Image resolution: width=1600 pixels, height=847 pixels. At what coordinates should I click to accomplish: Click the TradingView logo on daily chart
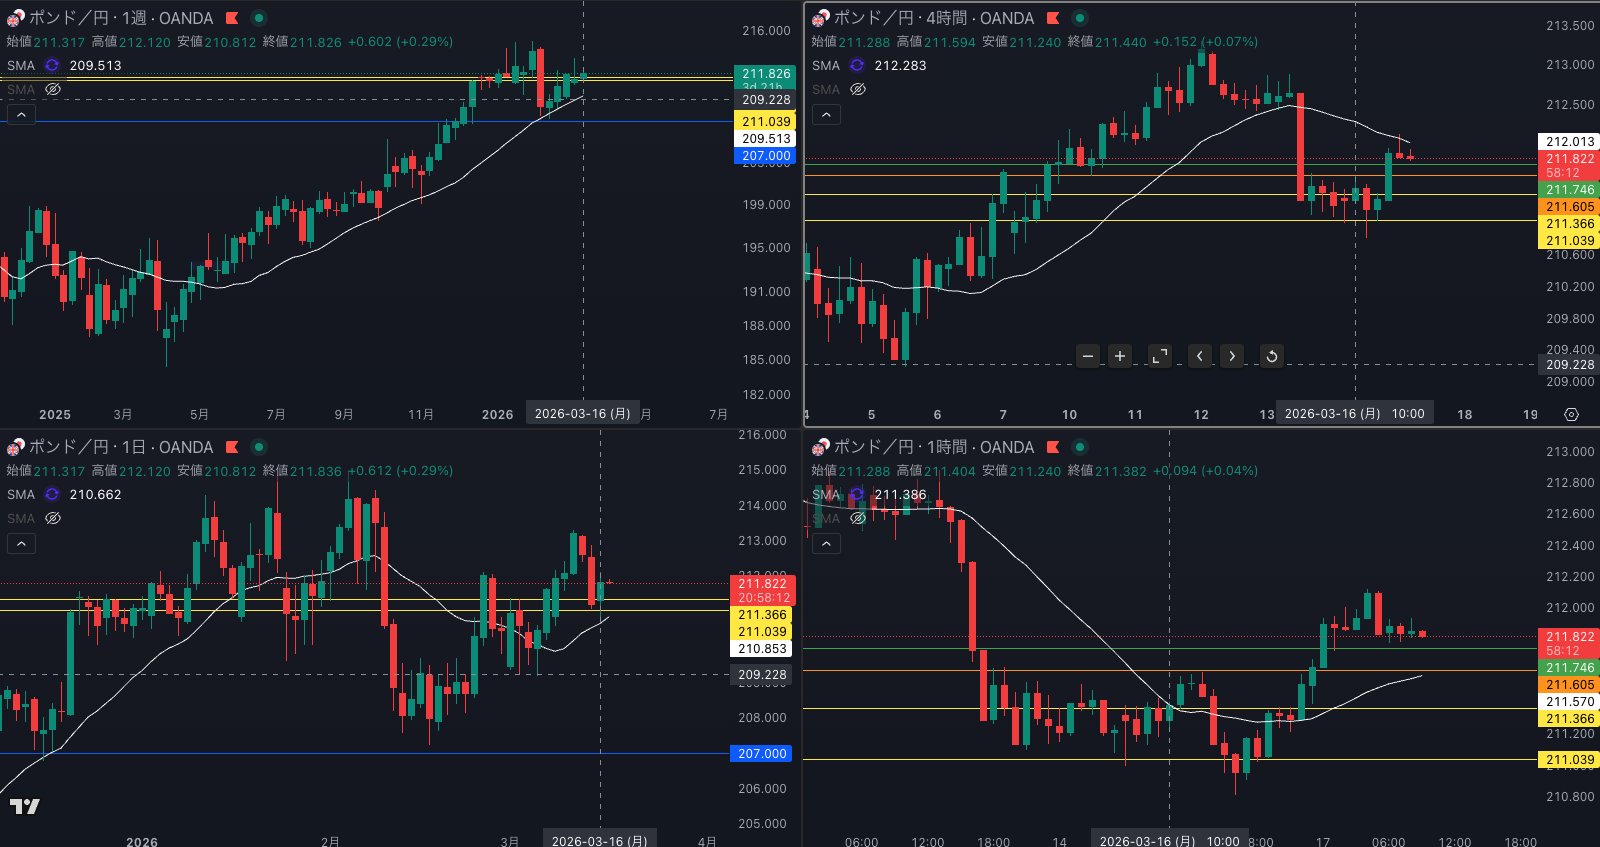[25, 806]
